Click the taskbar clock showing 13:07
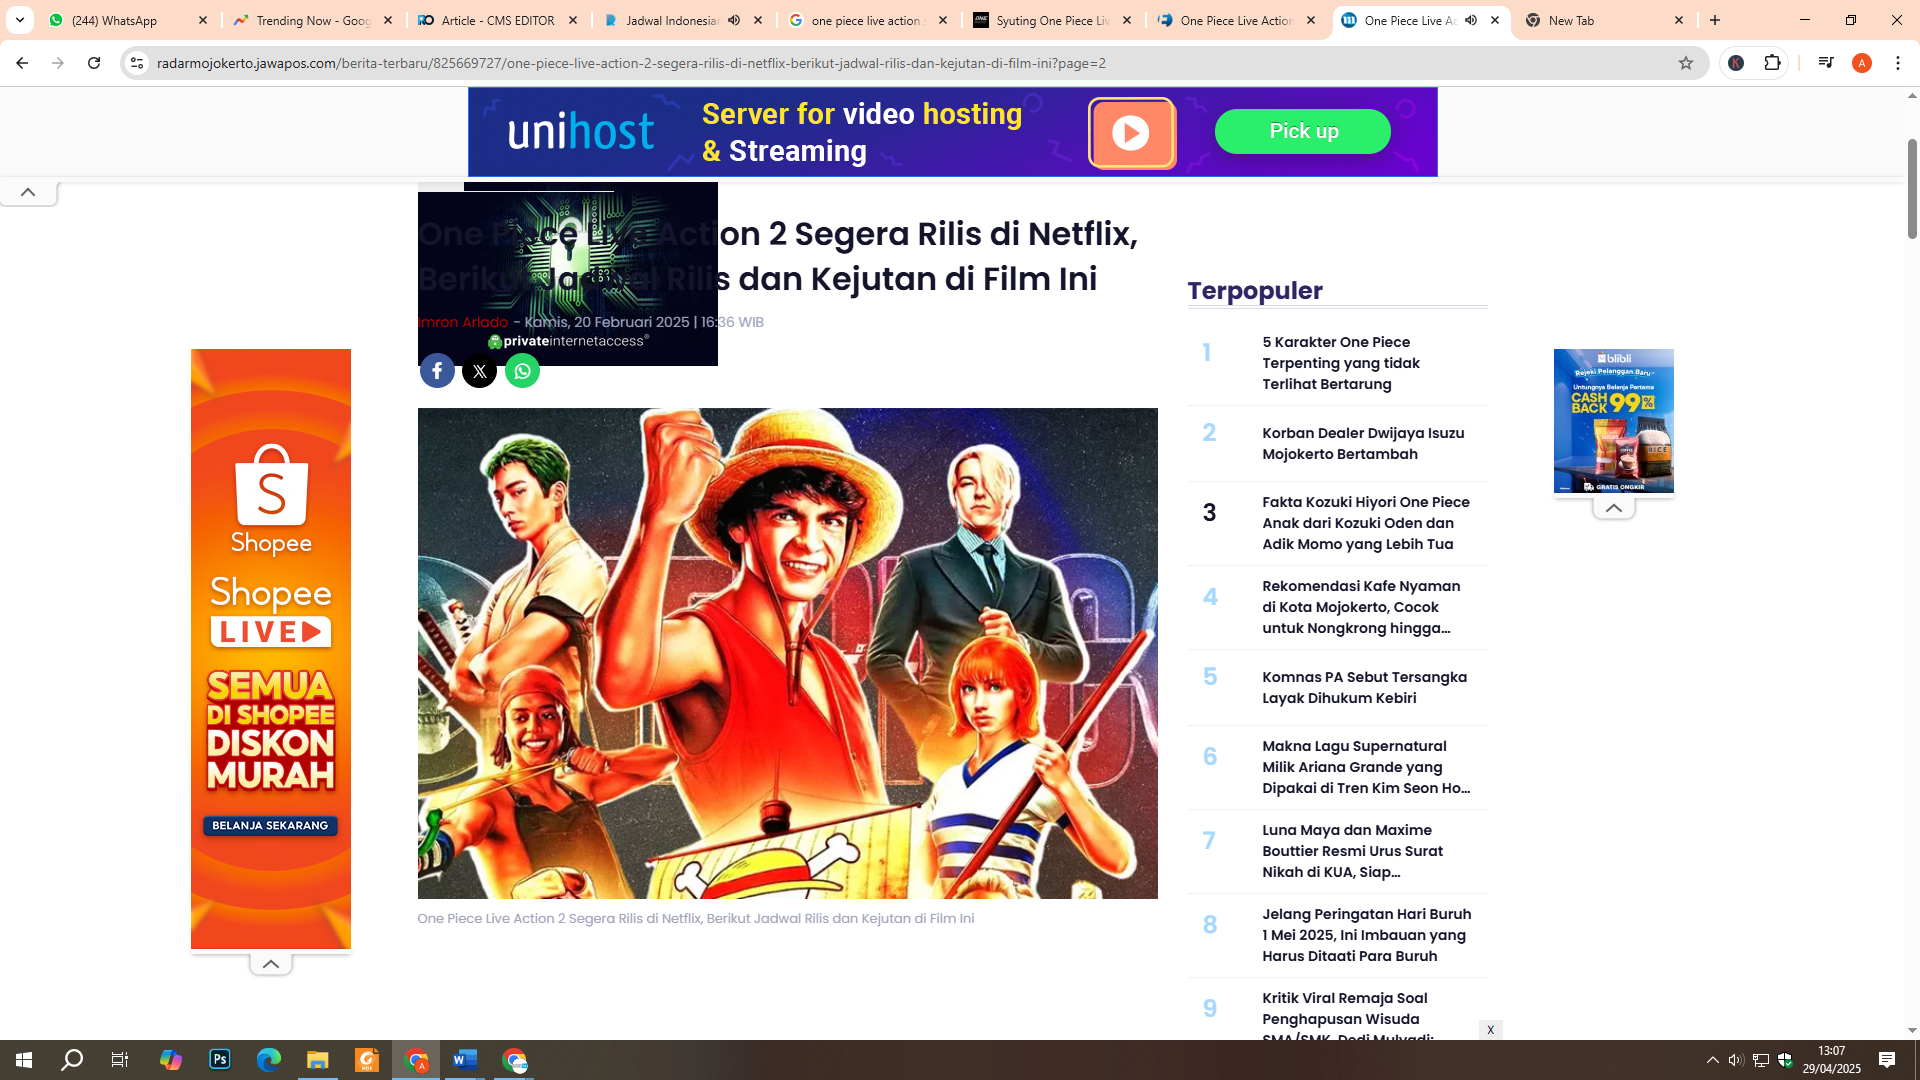This screenshot has height=1080, width=1920. 1831,1060
